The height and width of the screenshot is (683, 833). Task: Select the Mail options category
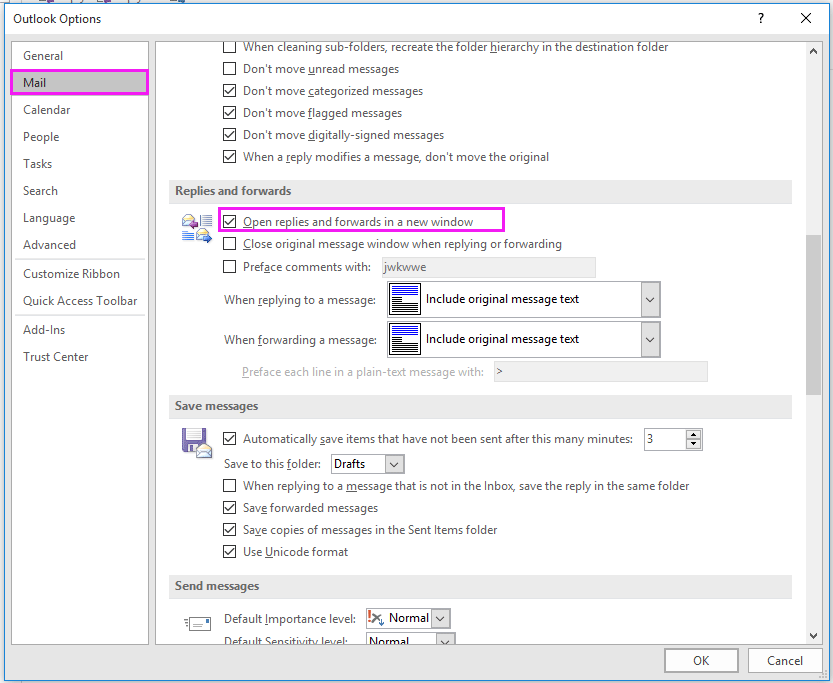coord(80,83)
